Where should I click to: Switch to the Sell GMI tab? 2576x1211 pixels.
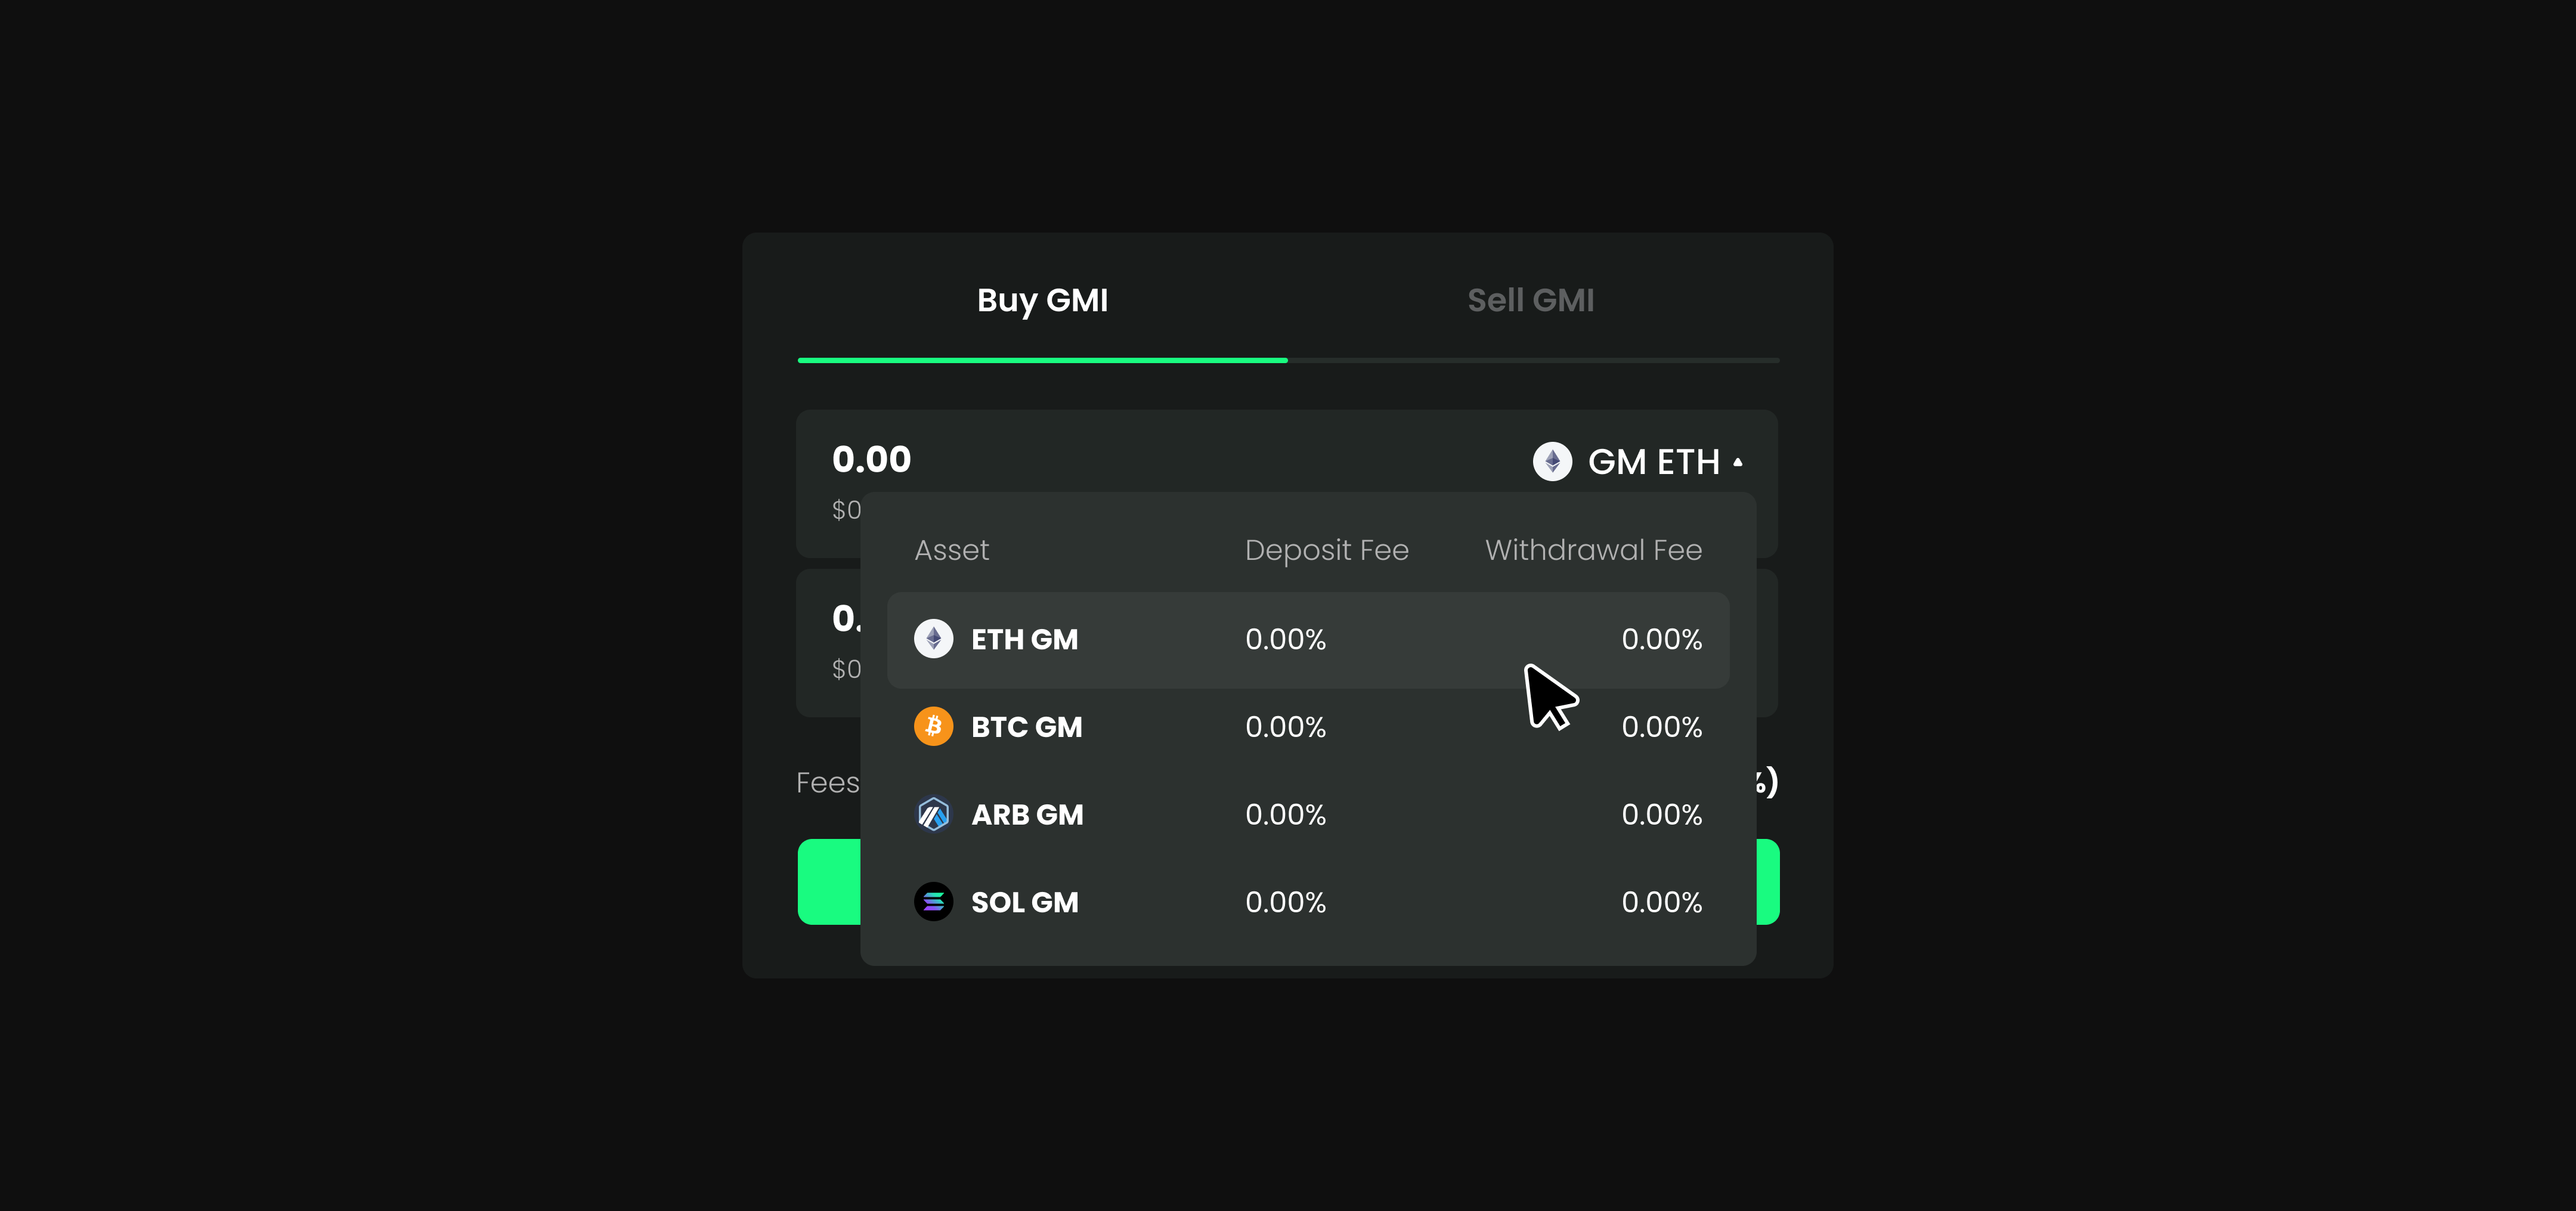tap(1531, 300)
